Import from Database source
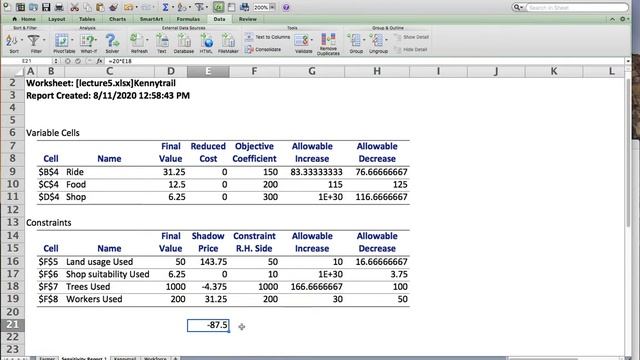The image size is (640, 360). point(184,44)
